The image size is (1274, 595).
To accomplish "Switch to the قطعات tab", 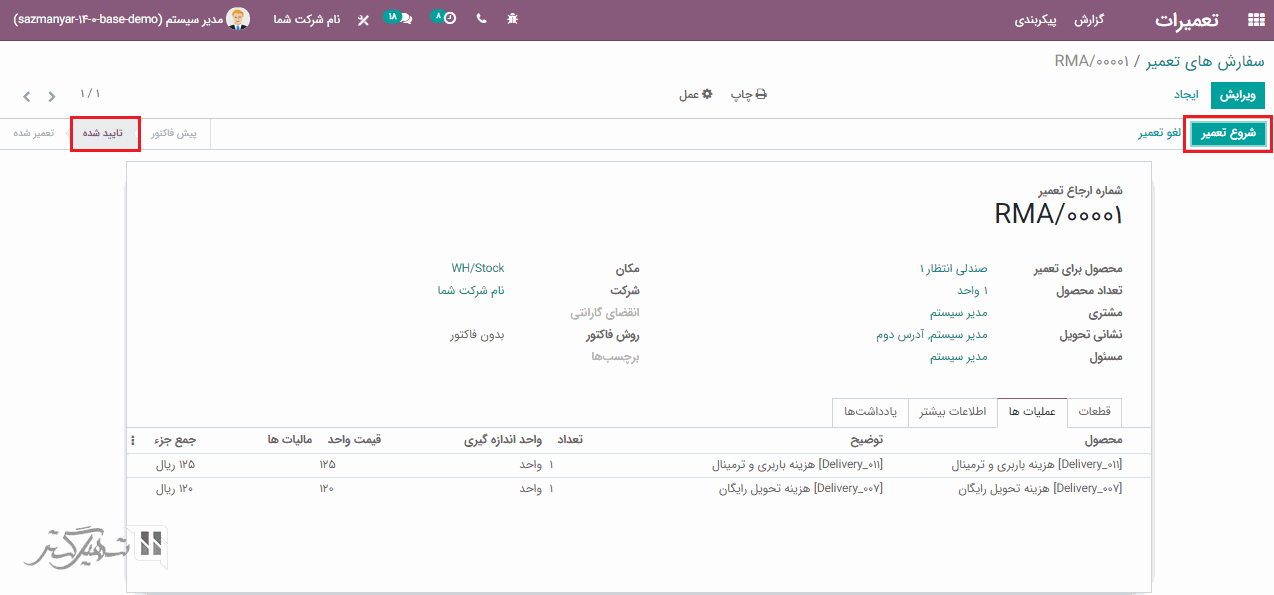I will pyautogui.click(x=1095, y=412).
